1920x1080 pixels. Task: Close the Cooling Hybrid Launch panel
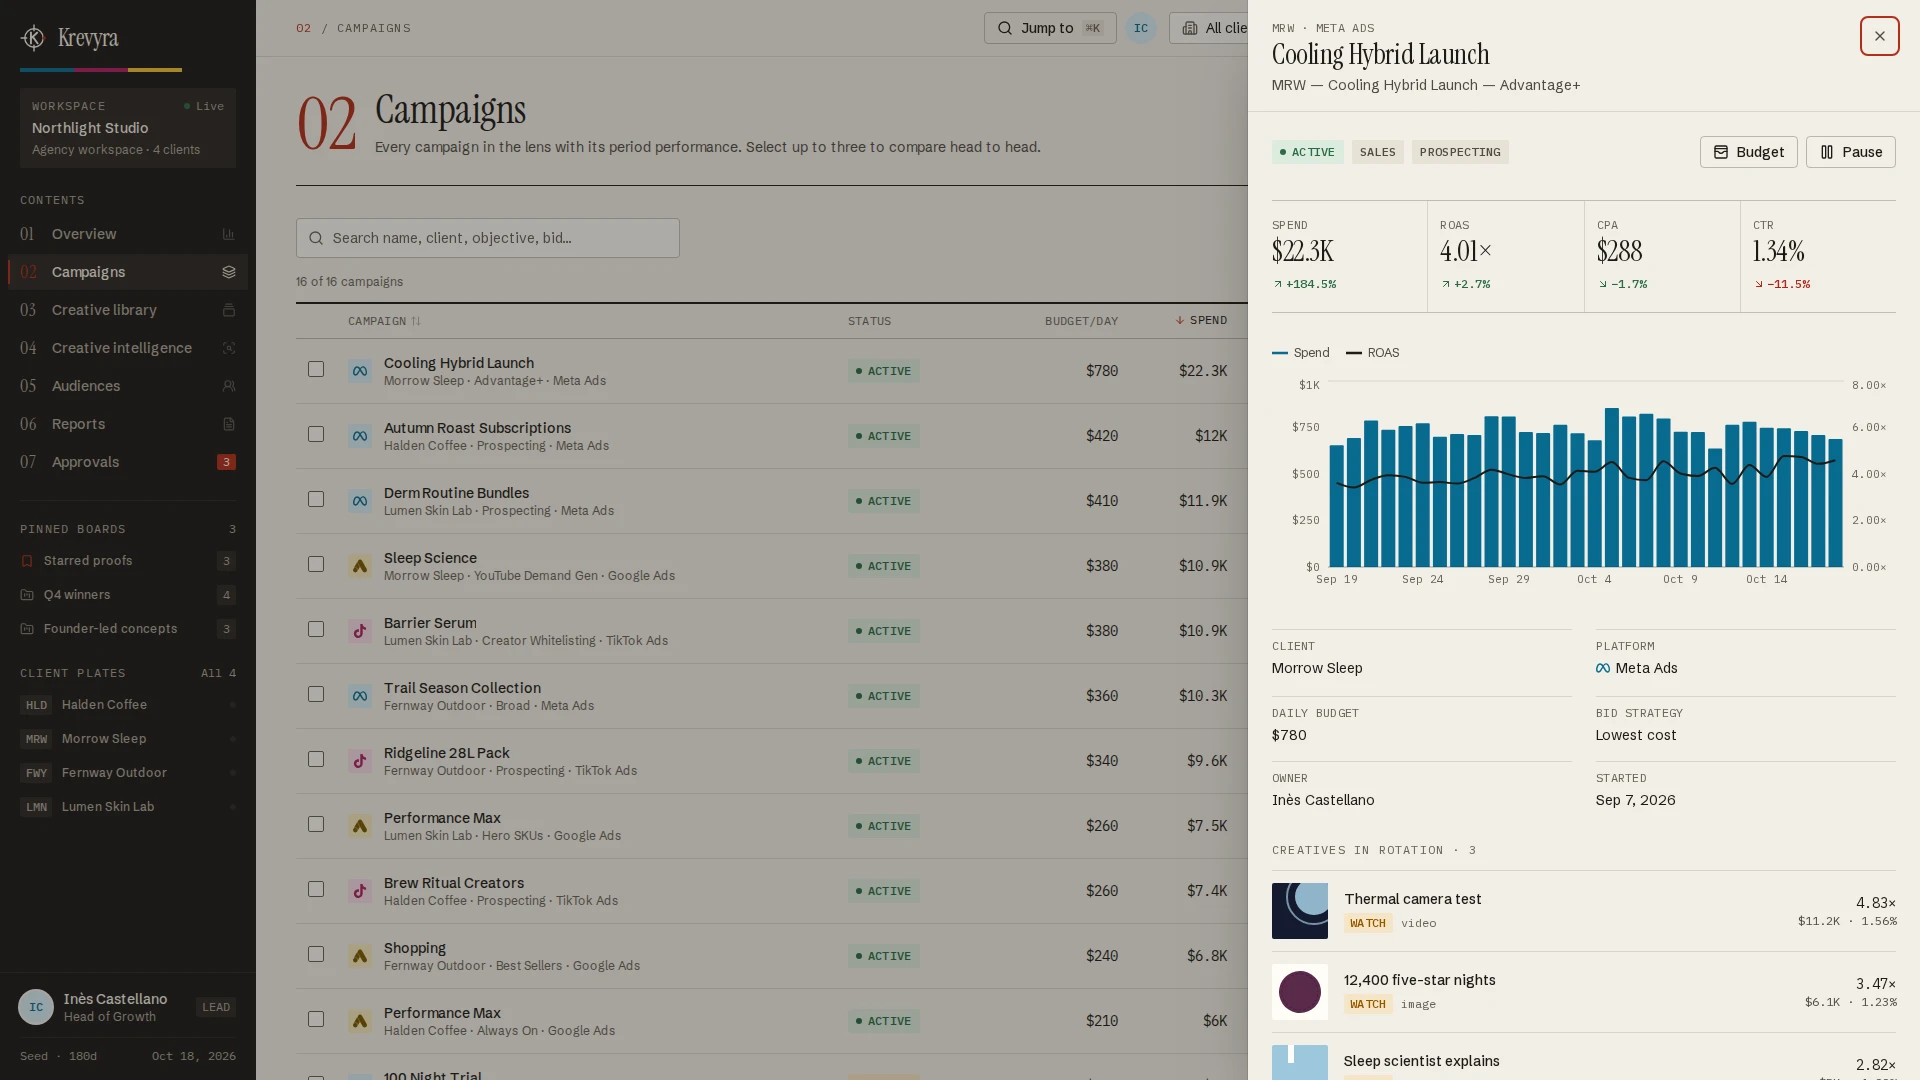pos(1880,36)
